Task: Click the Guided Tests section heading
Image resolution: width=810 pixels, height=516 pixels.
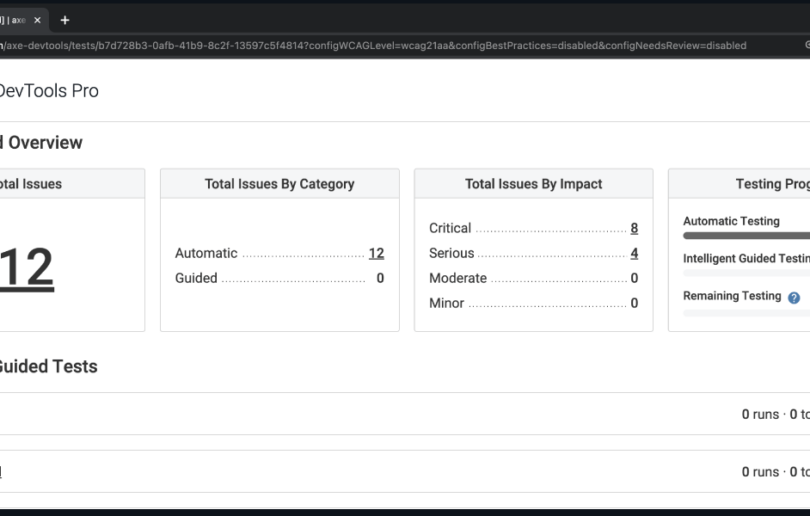Action: 49,366
